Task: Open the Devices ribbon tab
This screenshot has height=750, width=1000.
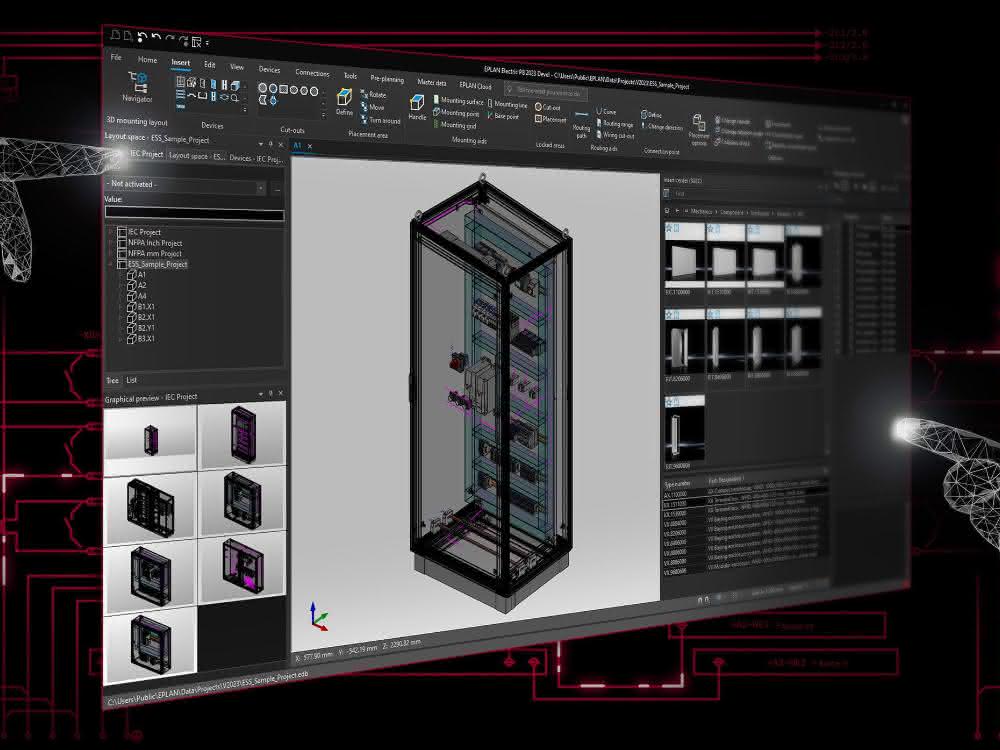Action: [x=269, y=70]
